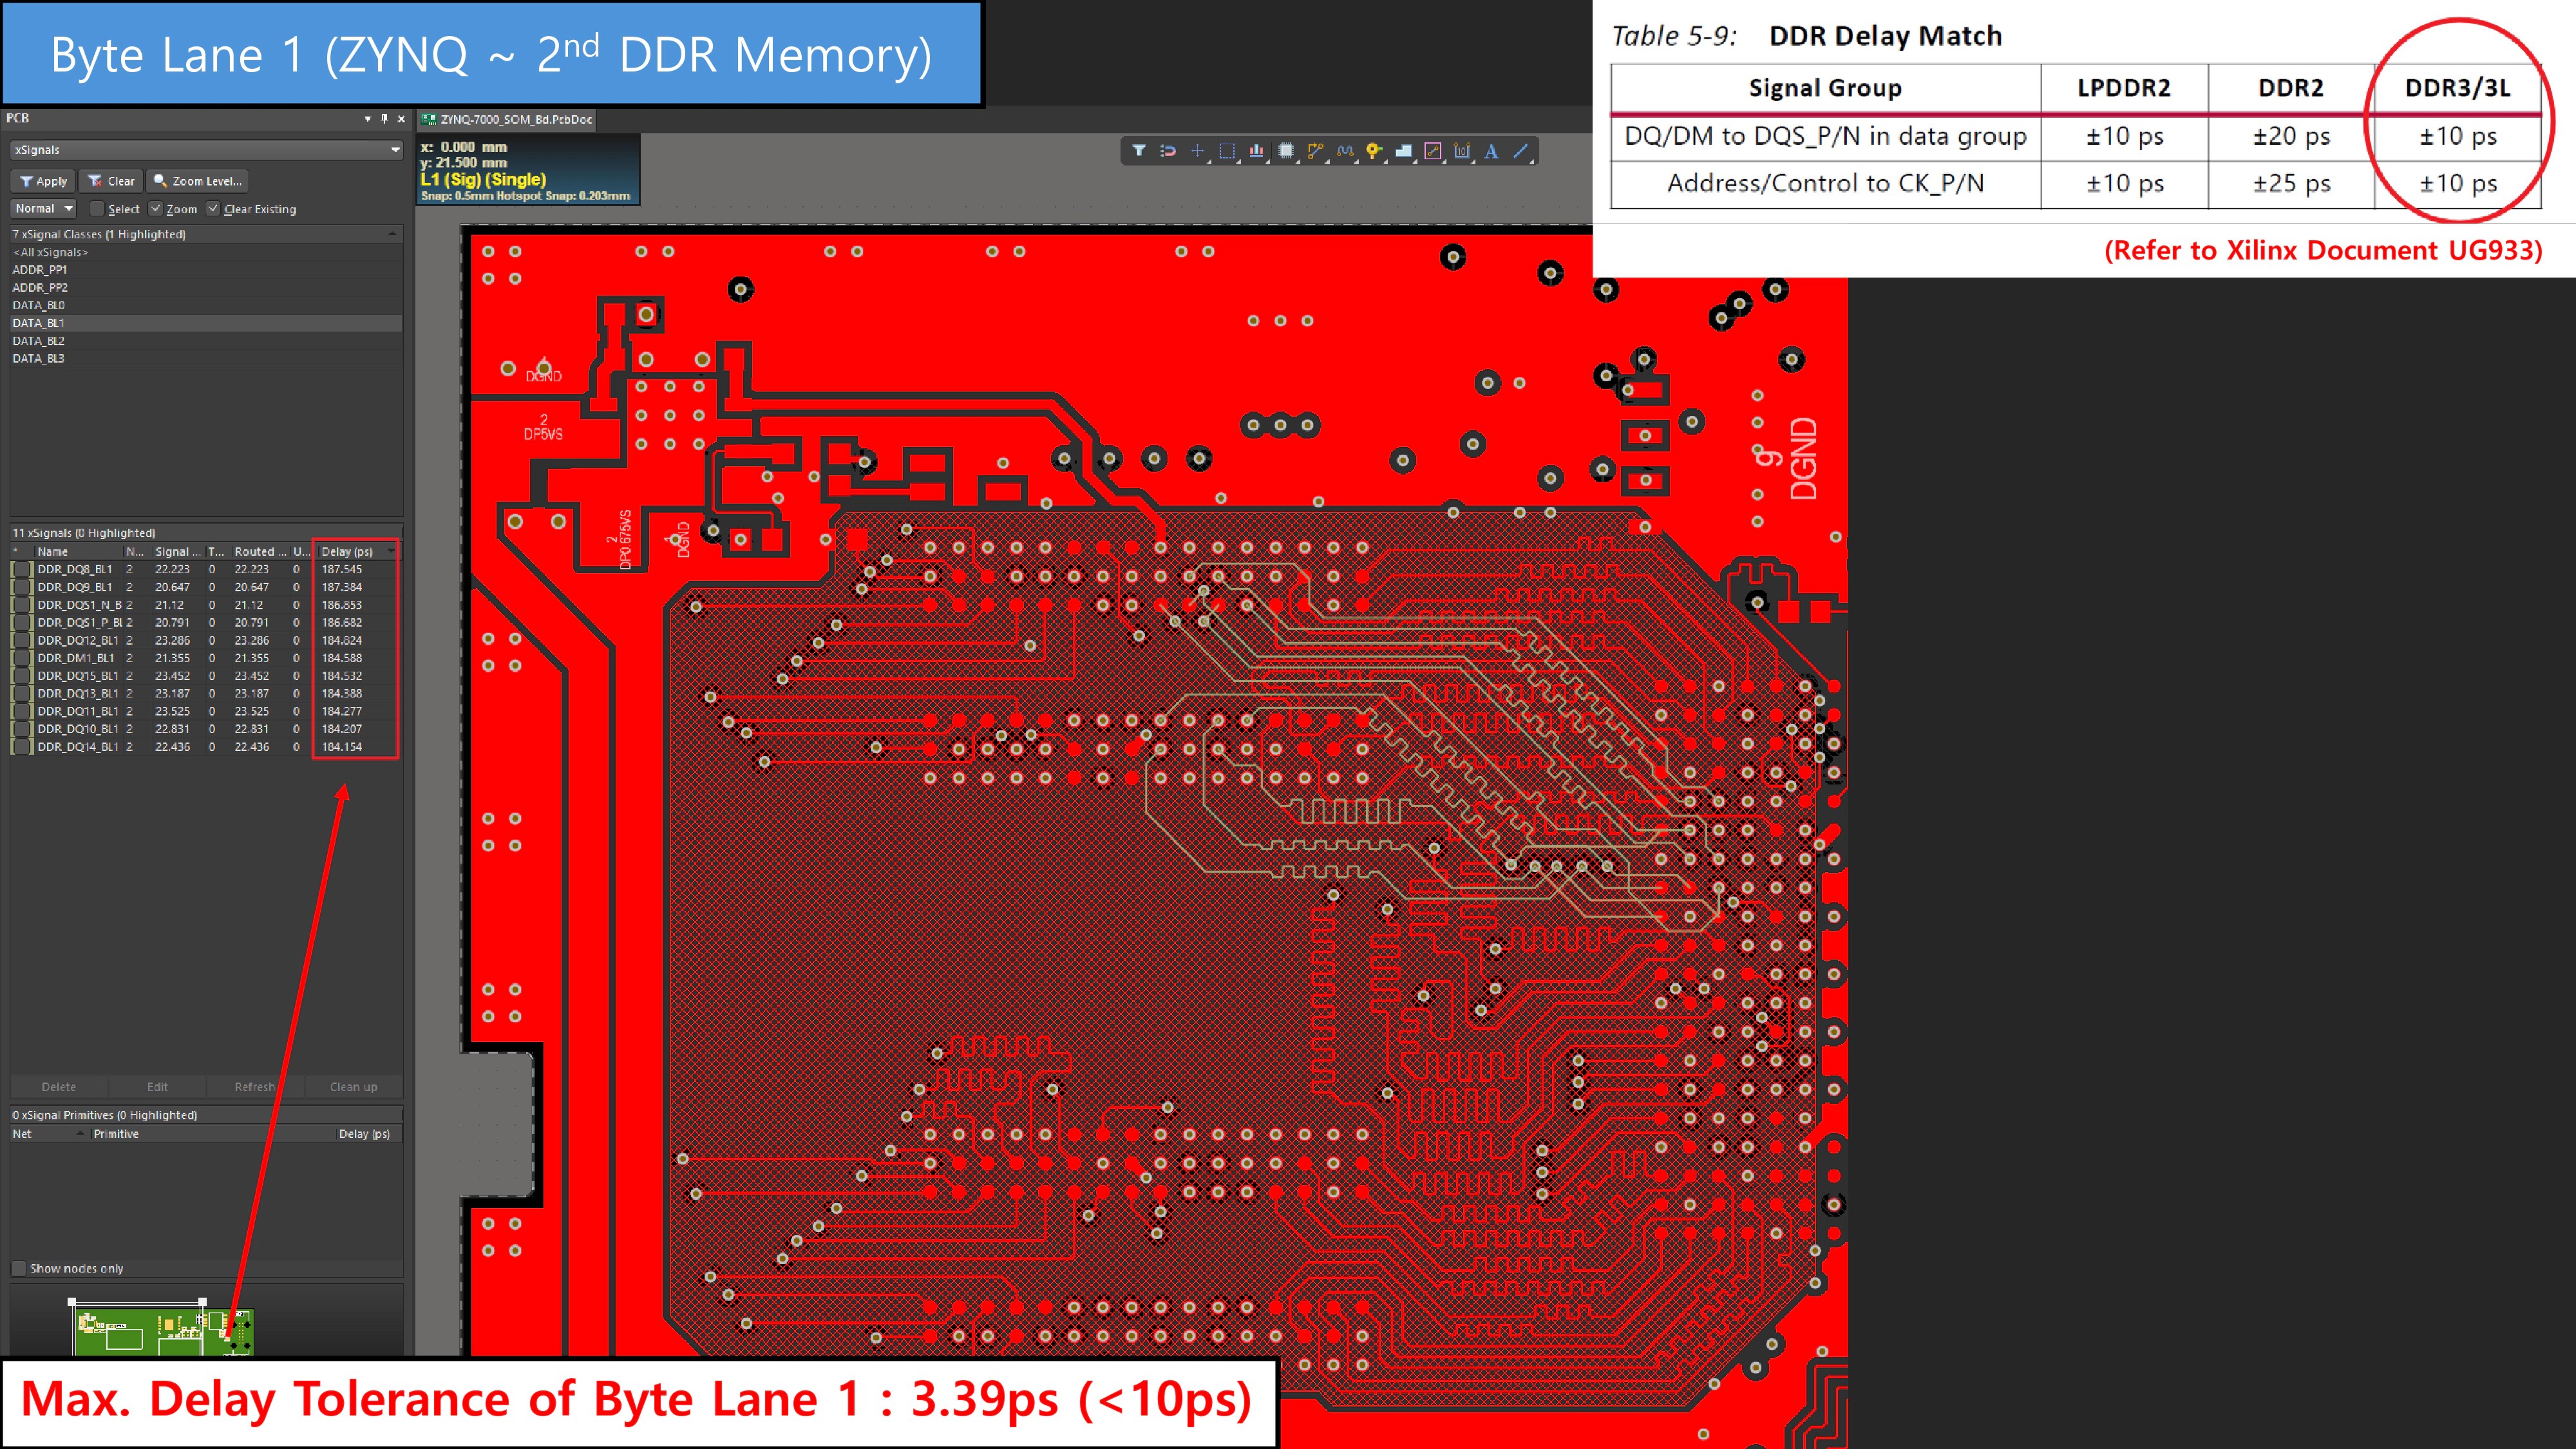Select the move objects crosshair tool
2576x1449 pixels.
[x=1197, y=151]
